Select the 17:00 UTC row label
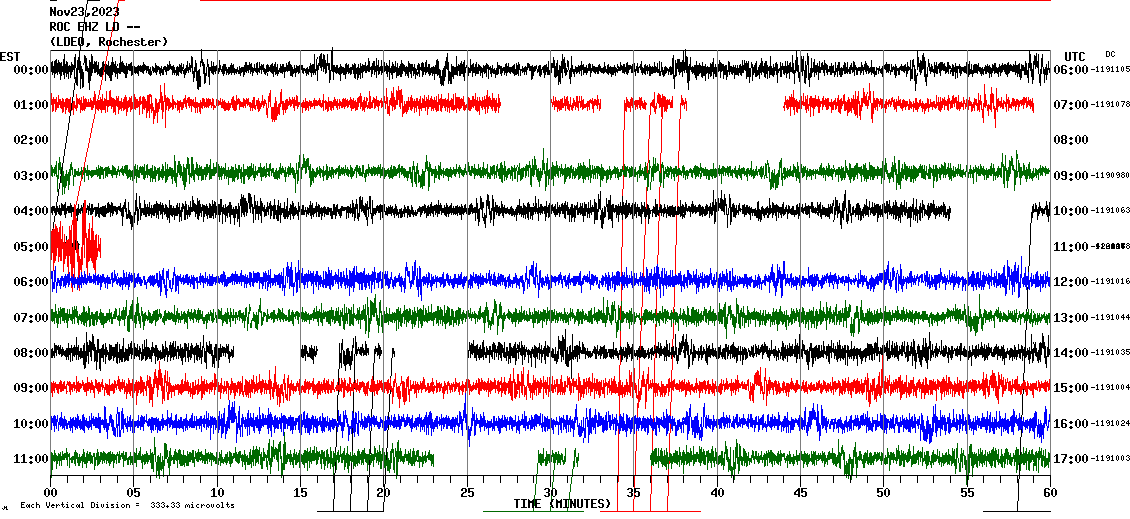 coord(1071,459)
